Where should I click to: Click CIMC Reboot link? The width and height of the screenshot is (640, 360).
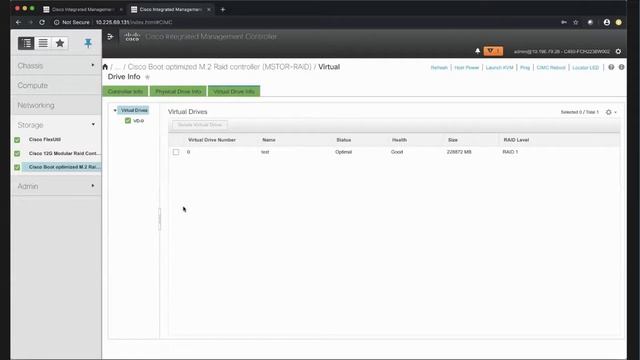551,68
